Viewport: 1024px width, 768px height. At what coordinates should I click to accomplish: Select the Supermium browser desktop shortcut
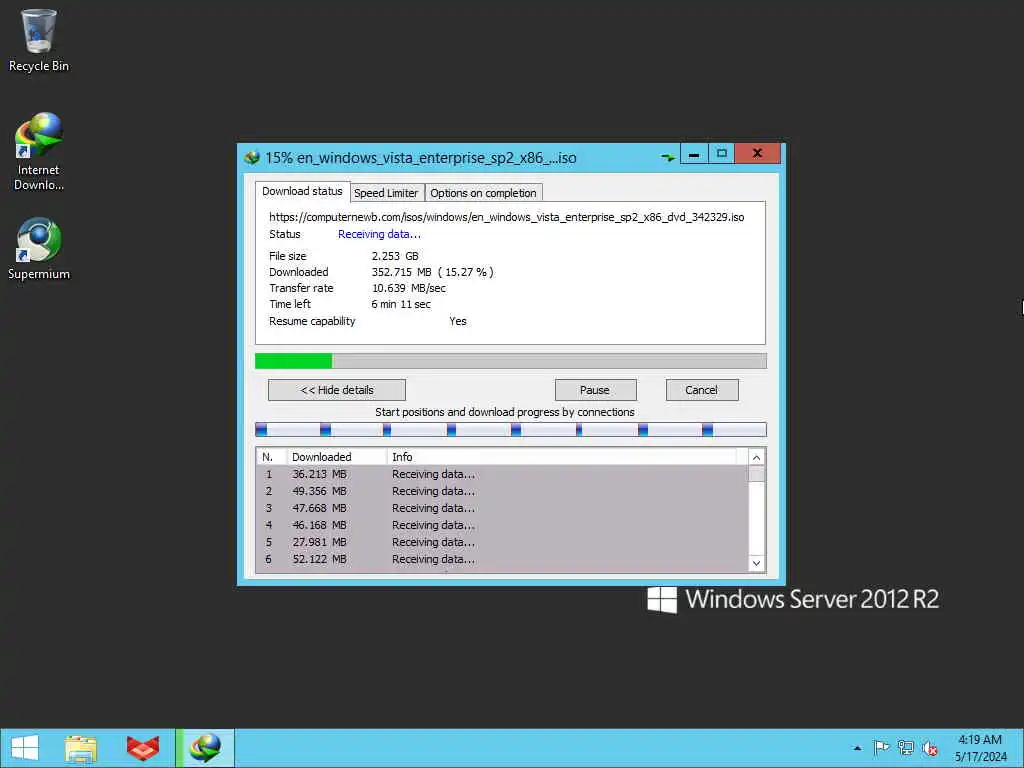39,249
